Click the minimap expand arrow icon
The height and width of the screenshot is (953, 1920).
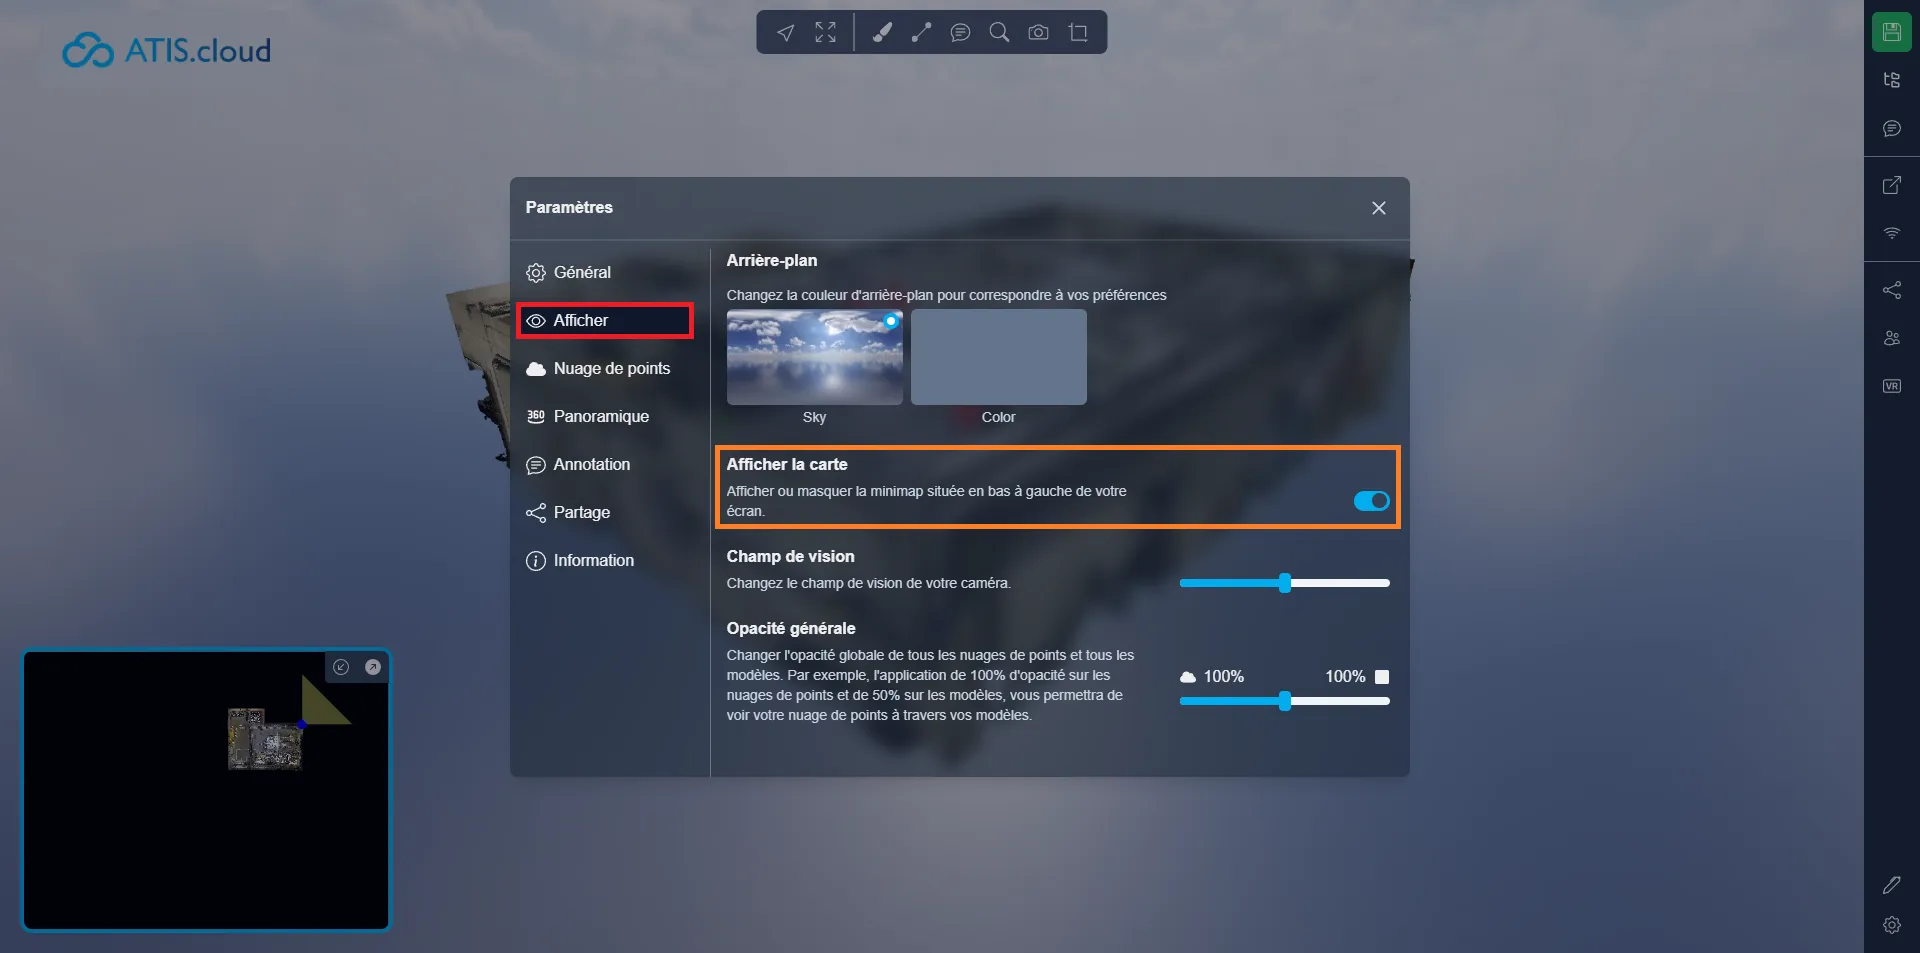tap(373, 667)
